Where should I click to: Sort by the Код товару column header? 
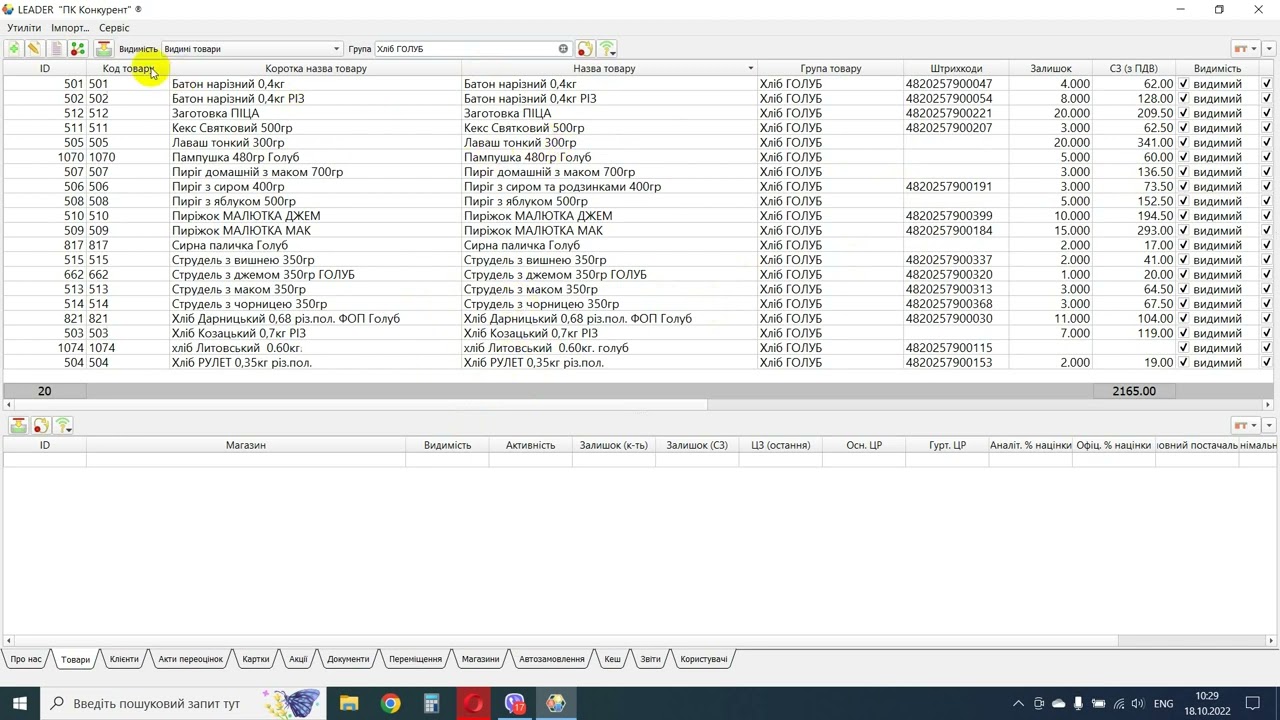click(128, 68)
